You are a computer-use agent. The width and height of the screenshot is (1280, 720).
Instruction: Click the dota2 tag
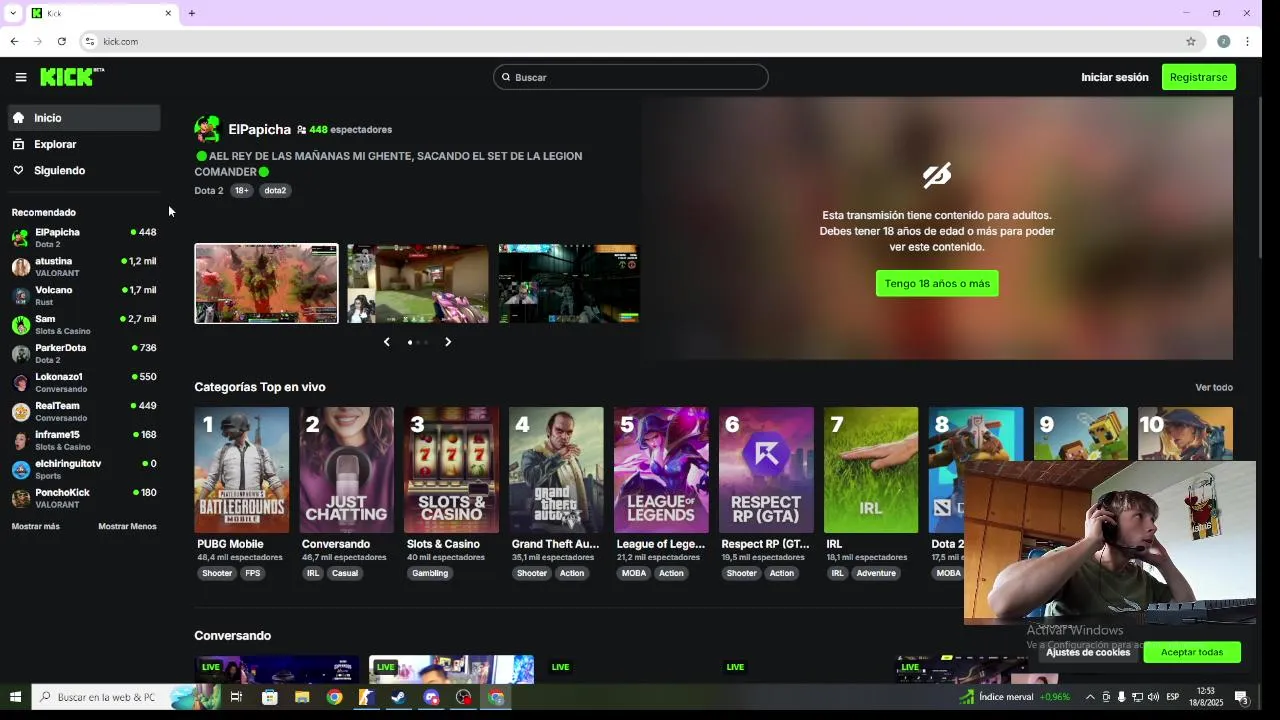click(275, 190)
